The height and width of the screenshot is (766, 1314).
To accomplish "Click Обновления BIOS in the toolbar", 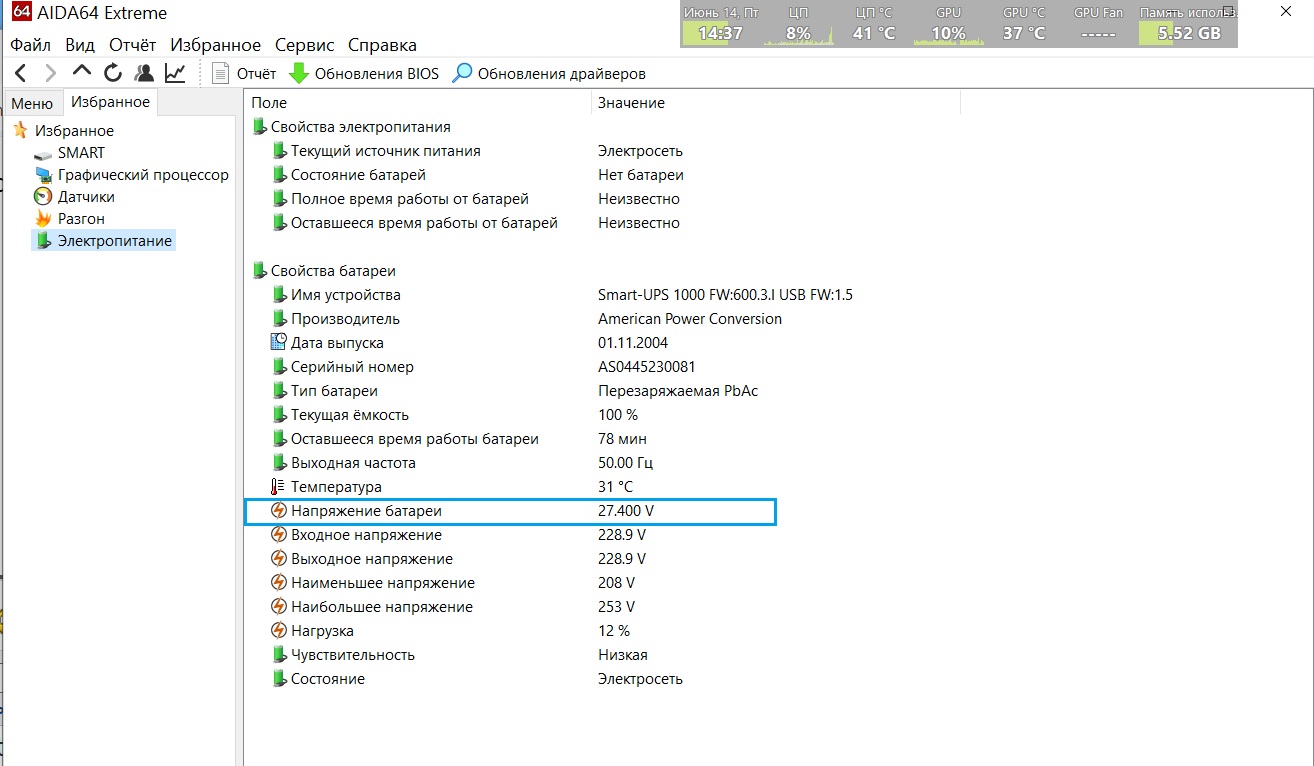I will point(364,73).
